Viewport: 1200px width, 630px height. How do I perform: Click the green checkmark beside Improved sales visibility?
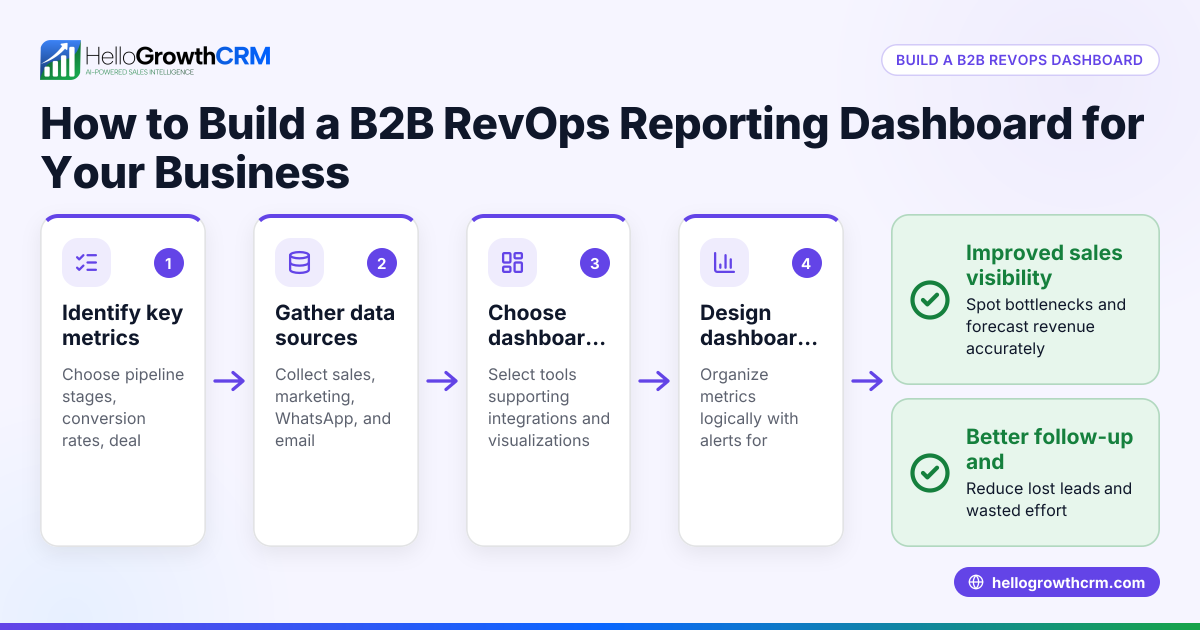(930, 300)
